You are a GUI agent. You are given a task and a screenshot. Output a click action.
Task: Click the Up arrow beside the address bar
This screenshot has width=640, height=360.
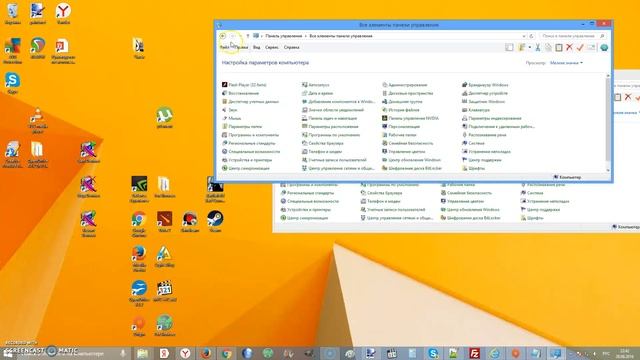click(247, 36)
